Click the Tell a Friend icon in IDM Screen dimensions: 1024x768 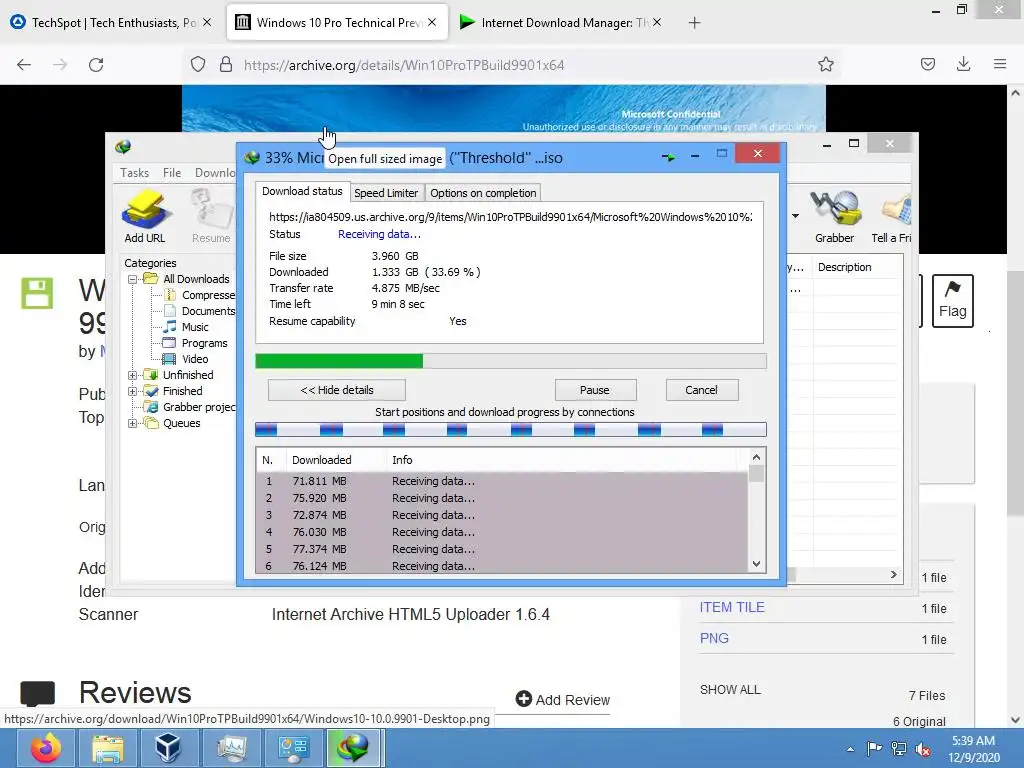pos(892,216)
